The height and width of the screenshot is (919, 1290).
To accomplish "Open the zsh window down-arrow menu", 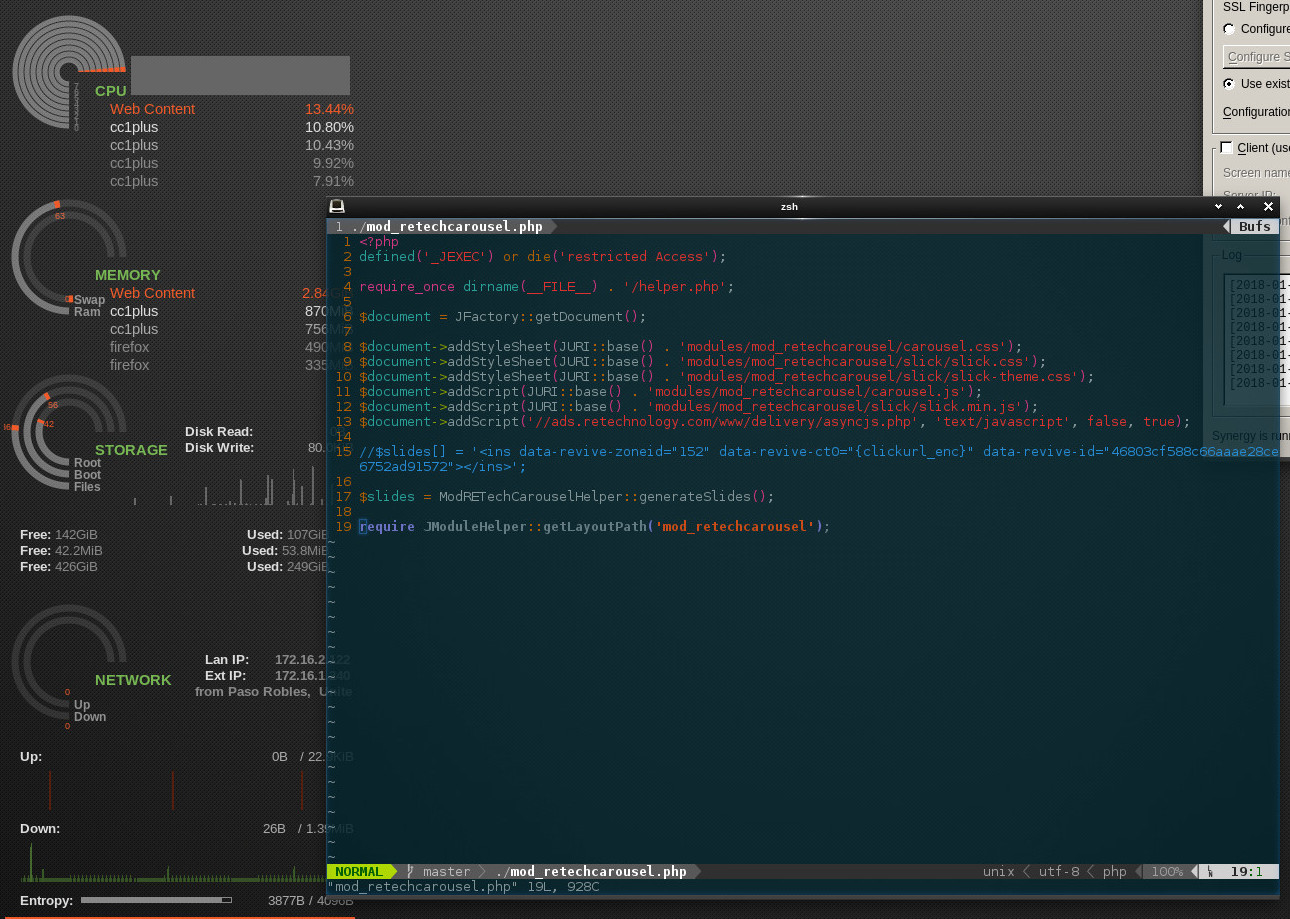I will [x=1218, y=206].
